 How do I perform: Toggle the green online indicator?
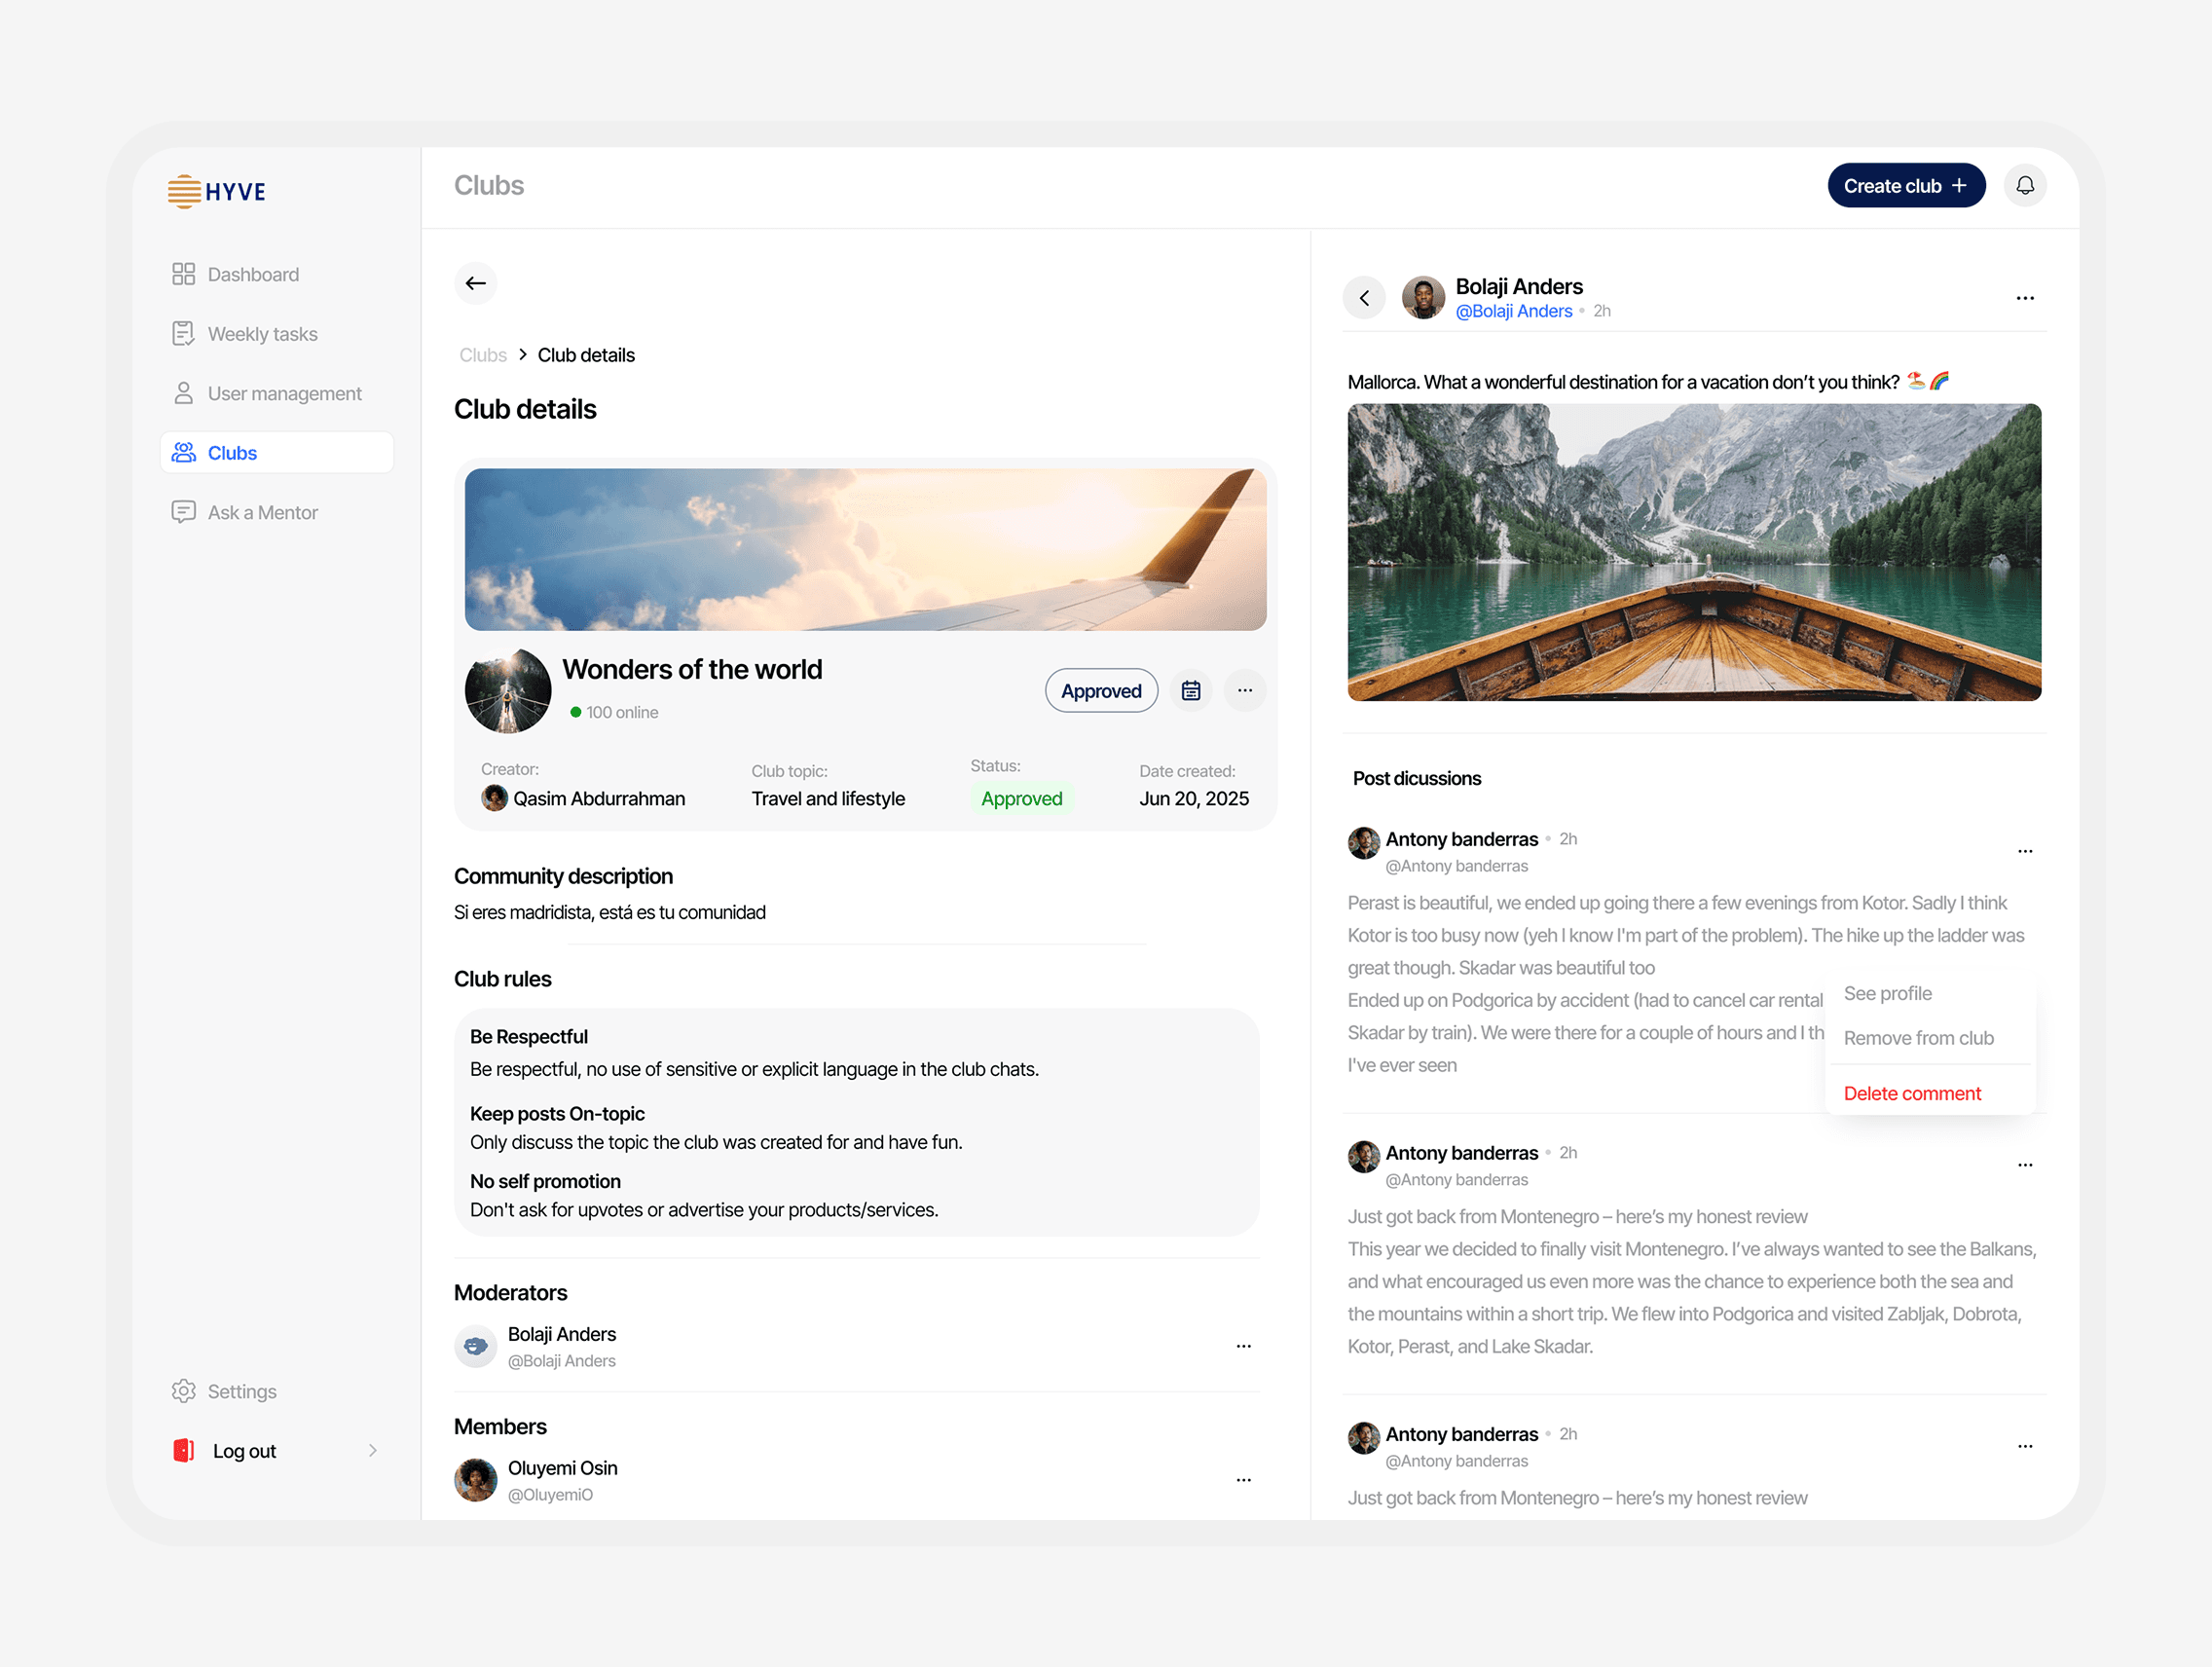pyautogui.click(x=576, y=712)
